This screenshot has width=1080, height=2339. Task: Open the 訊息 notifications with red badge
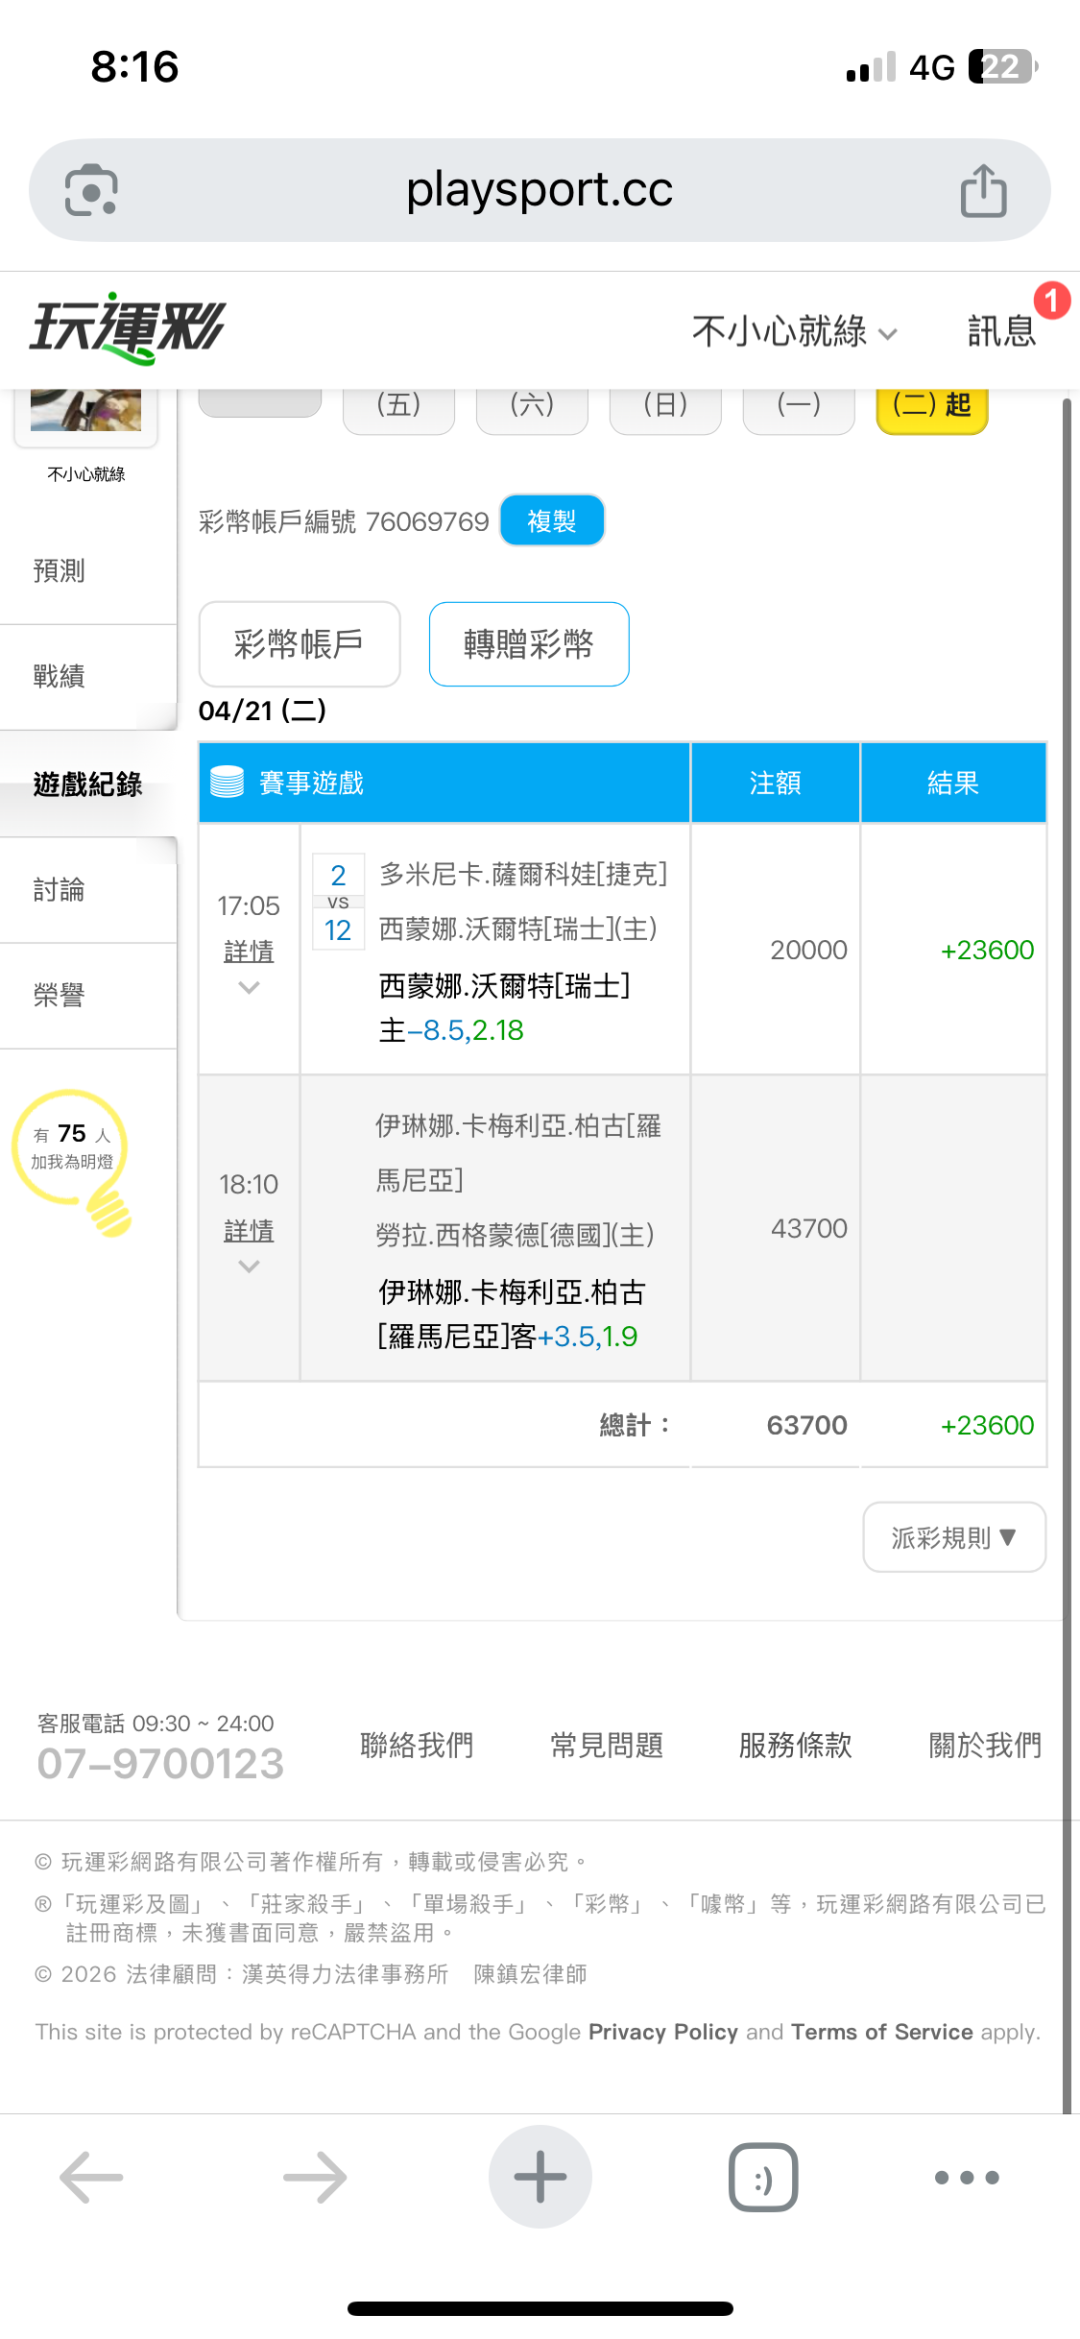tap(1003, 329)
